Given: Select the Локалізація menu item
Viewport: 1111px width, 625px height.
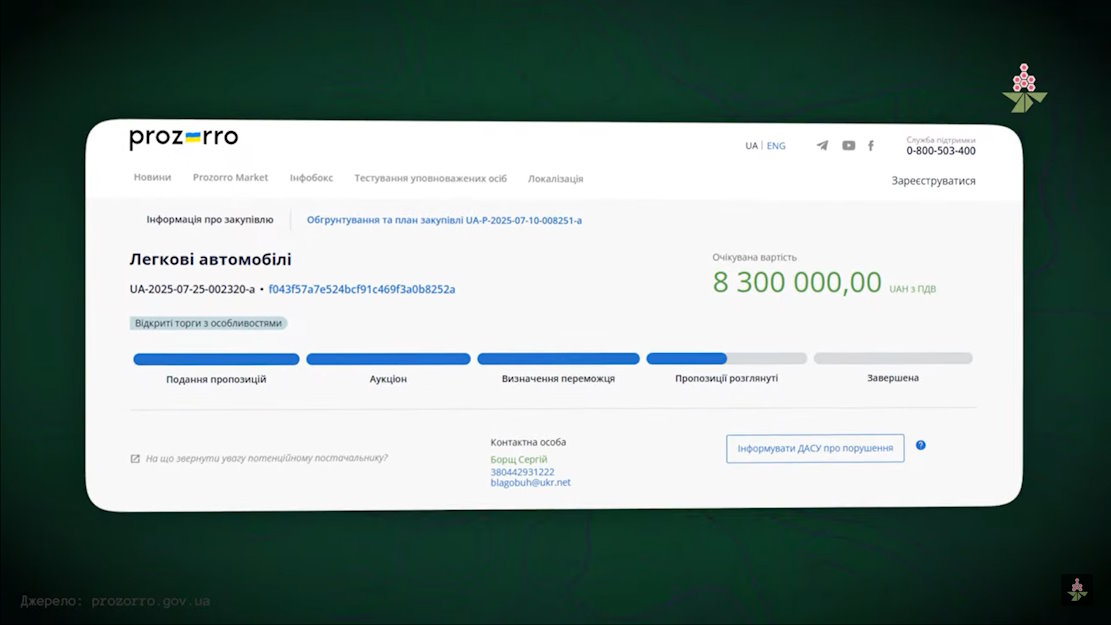Looking at the screenshot, I should tap(555, 179).
